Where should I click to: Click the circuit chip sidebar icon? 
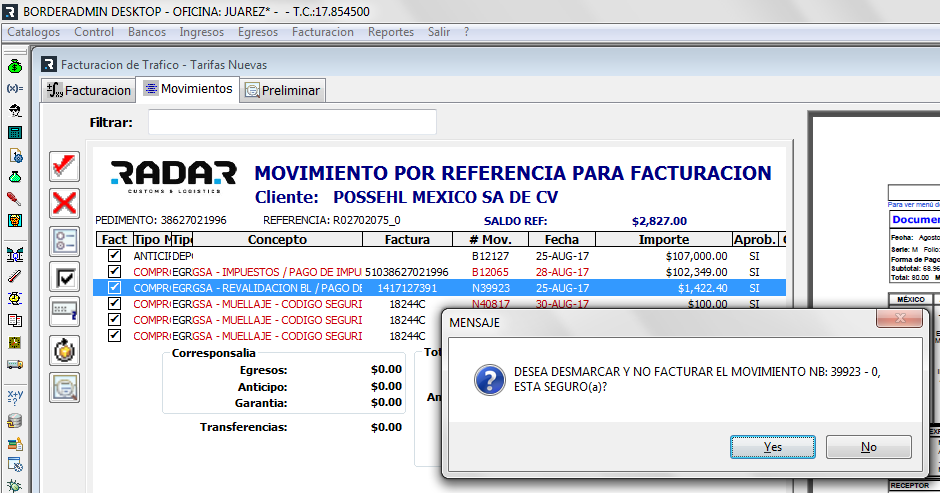click(15, 342)
